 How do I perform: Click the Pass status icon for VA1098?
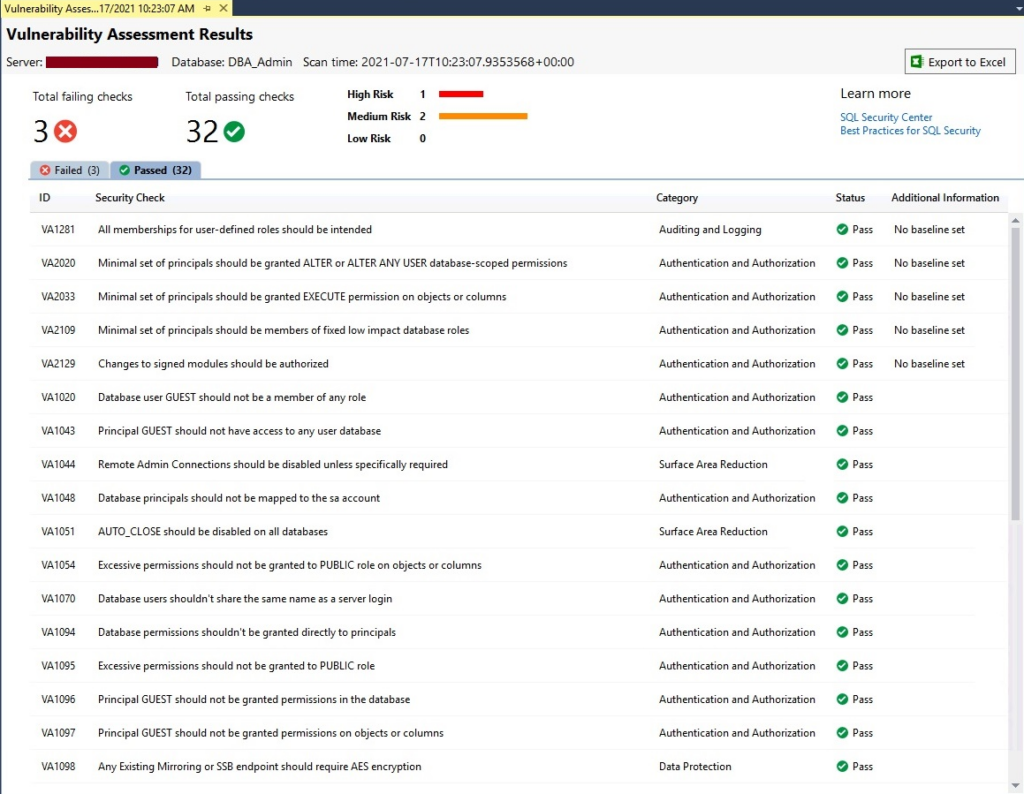842,767
